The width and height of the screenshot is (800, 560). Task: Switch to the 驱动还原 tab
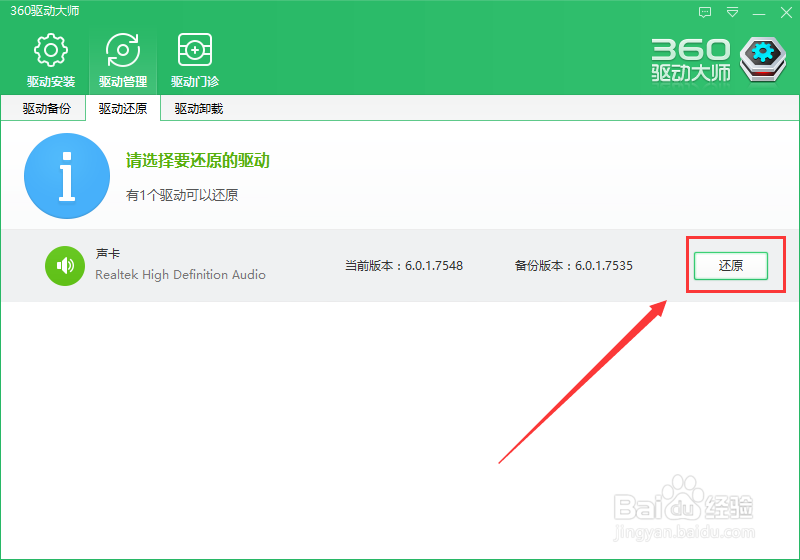[123, 109]
